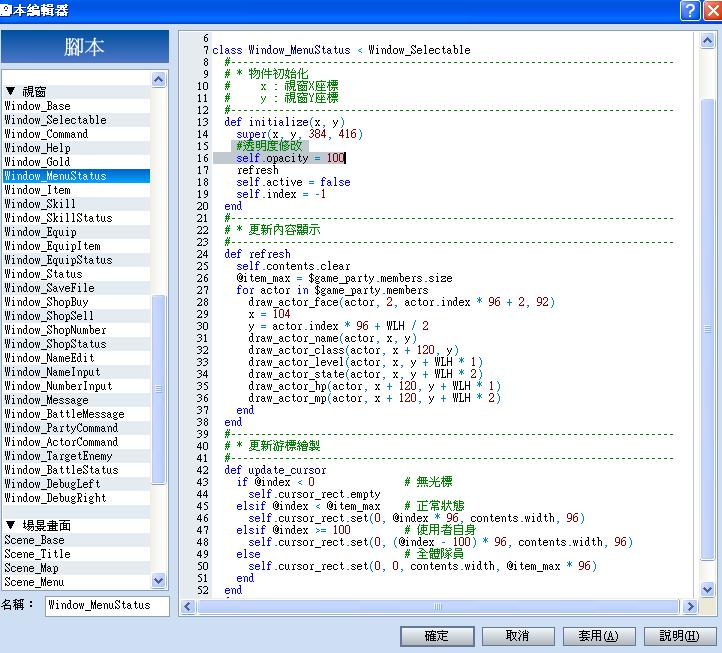Click the 套用(A) button
Screen dimensions: 722x653
coord(599,636)
